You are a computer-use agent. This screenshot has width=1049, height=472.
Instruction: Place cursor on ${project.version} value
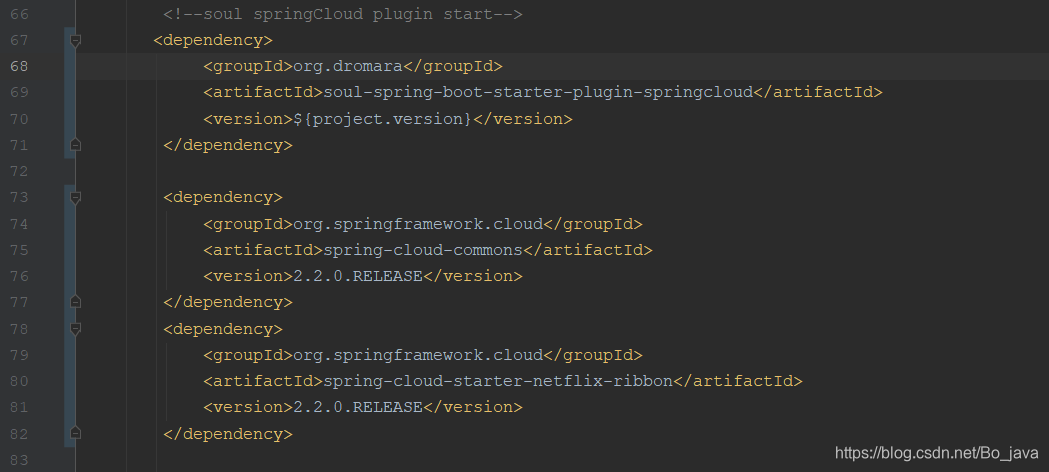tap(383, 119)
